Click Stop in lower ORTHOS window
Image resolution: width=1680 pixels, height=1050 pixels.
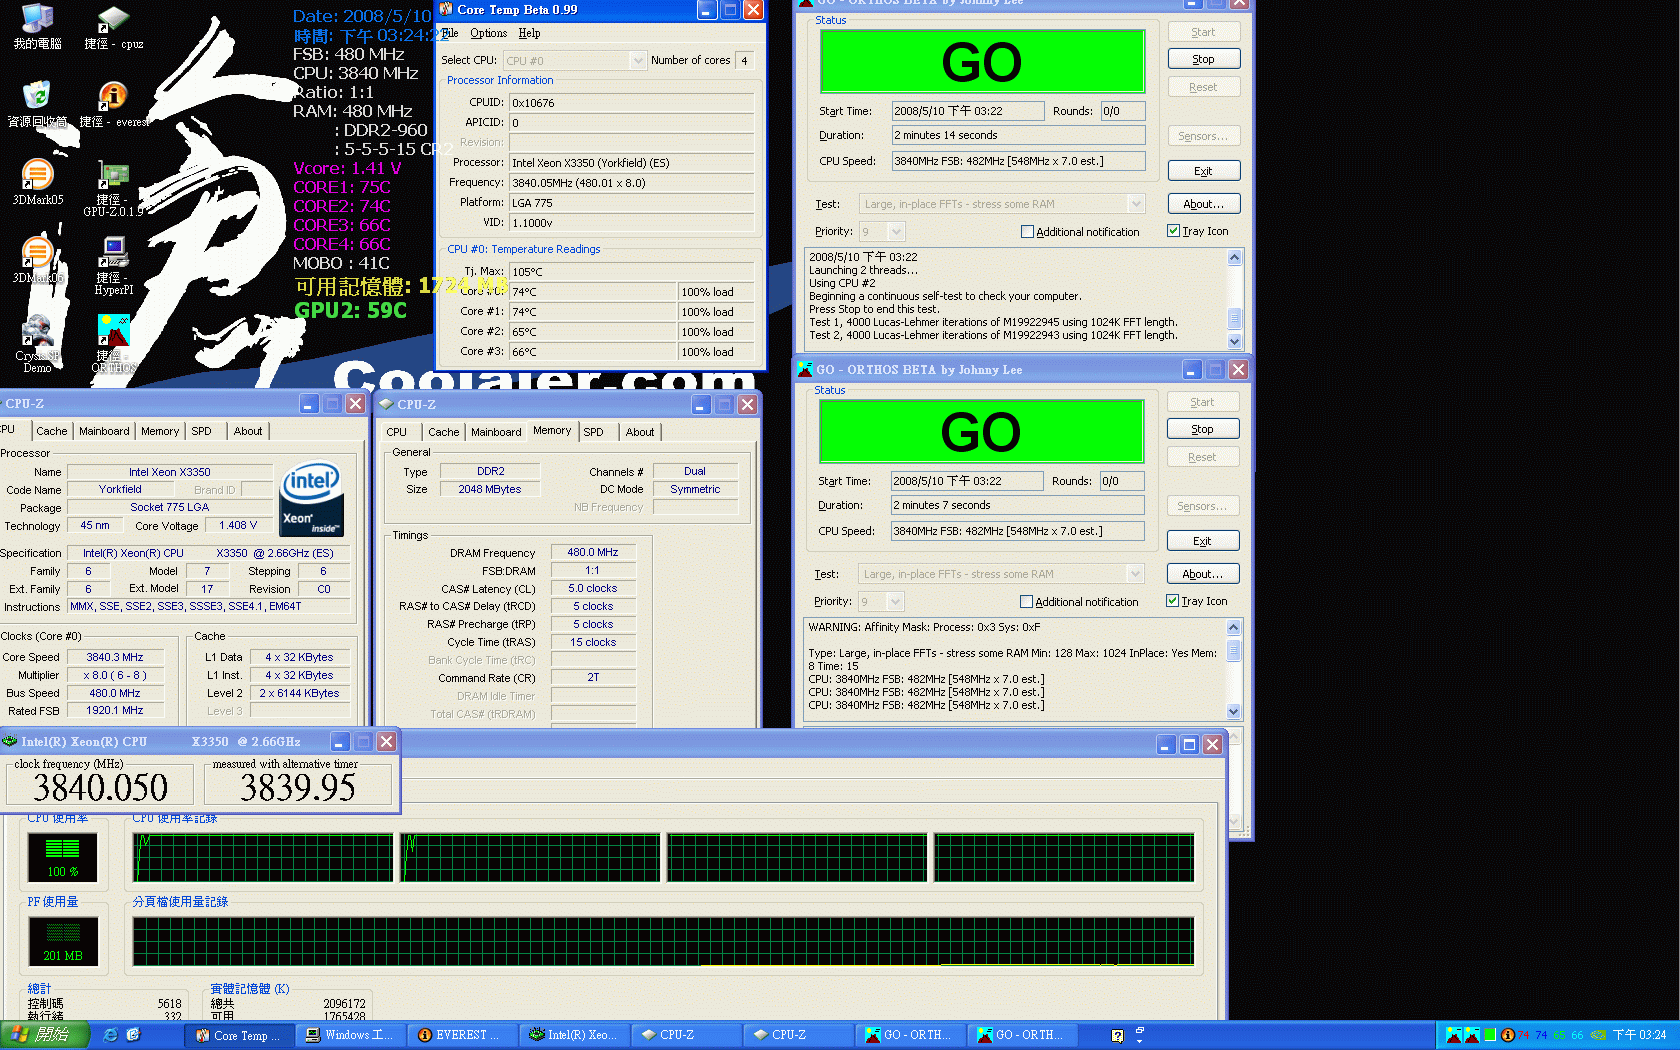click(x=1203, y=429)
